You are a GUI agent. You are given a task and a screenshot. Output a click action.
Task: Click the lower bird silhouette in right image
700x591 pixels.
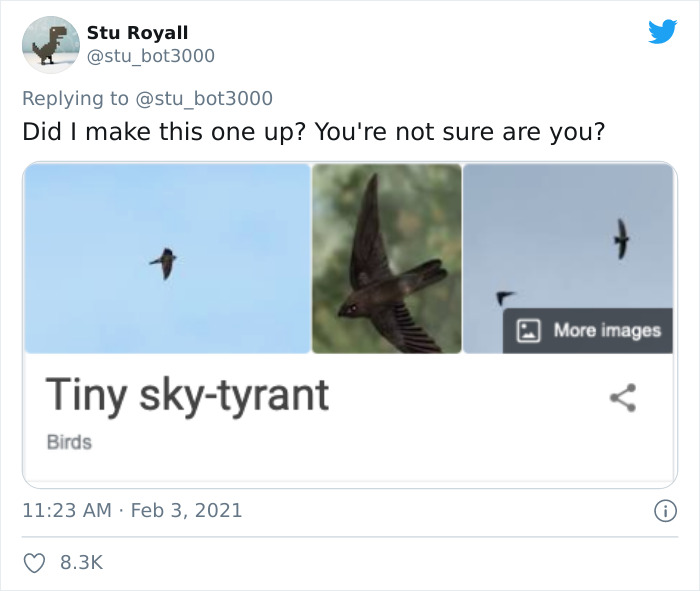(x=505, y=297)
